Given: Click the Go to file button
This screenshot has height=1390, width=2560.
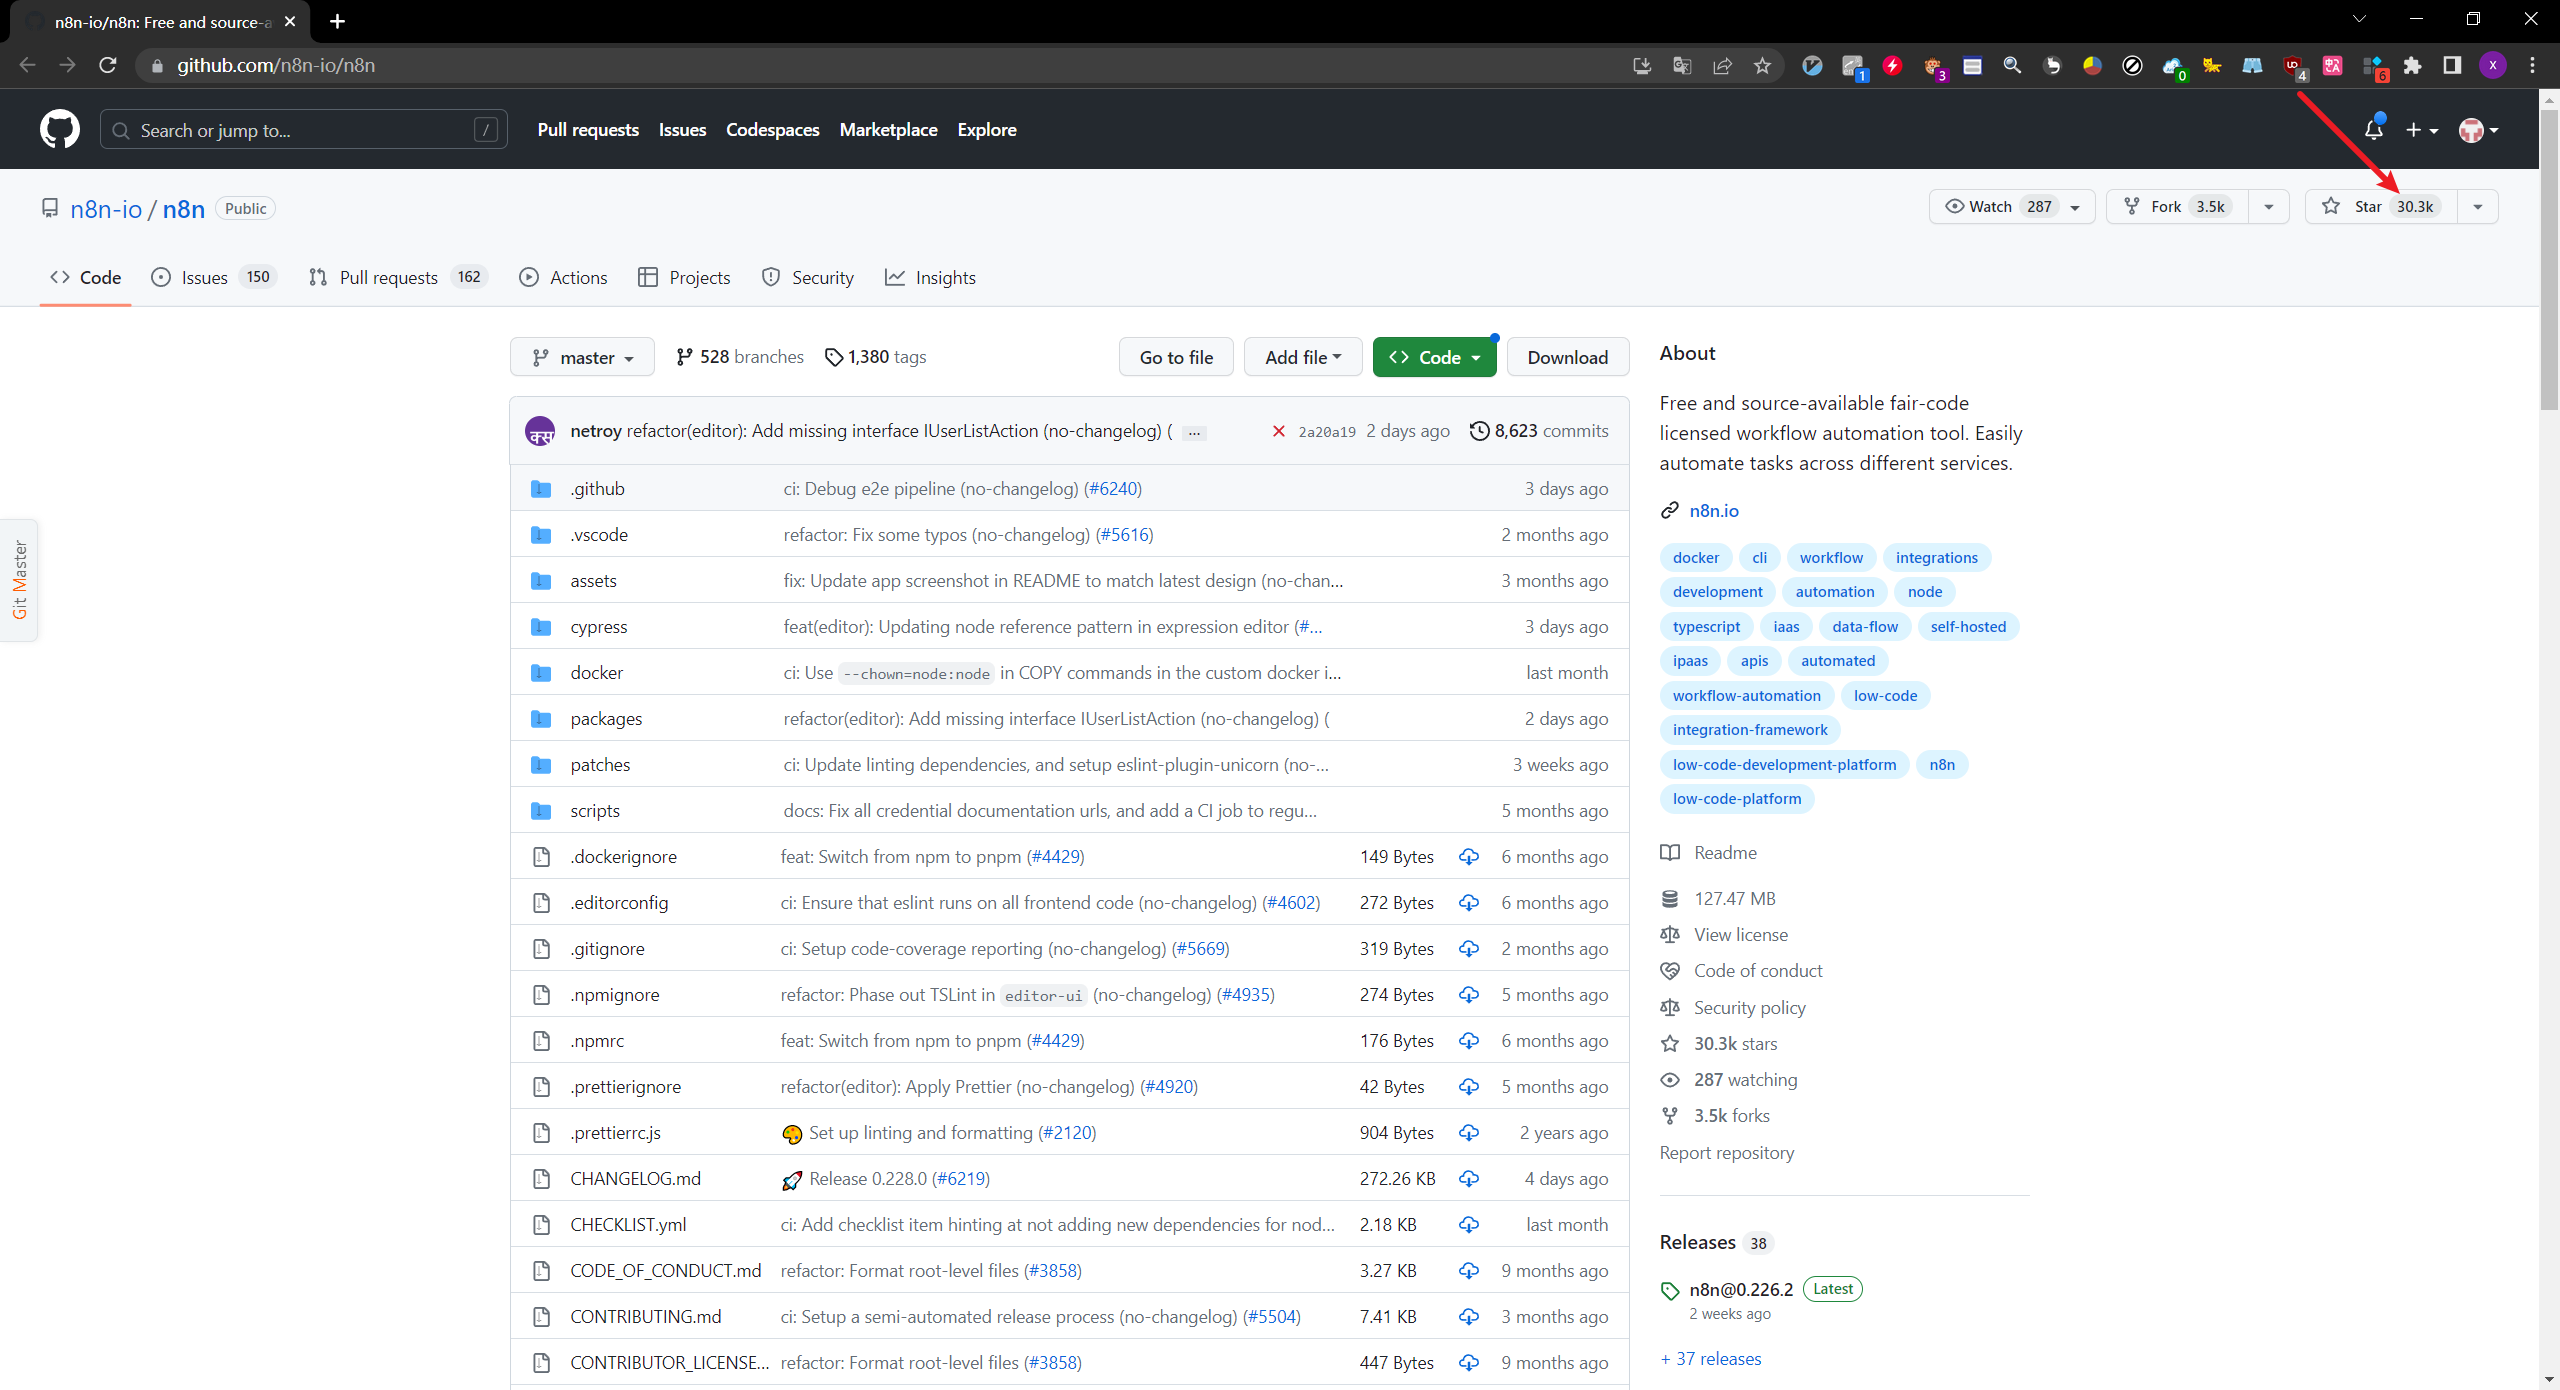Looking at the screenshot, I should [x=1175, y=357].
